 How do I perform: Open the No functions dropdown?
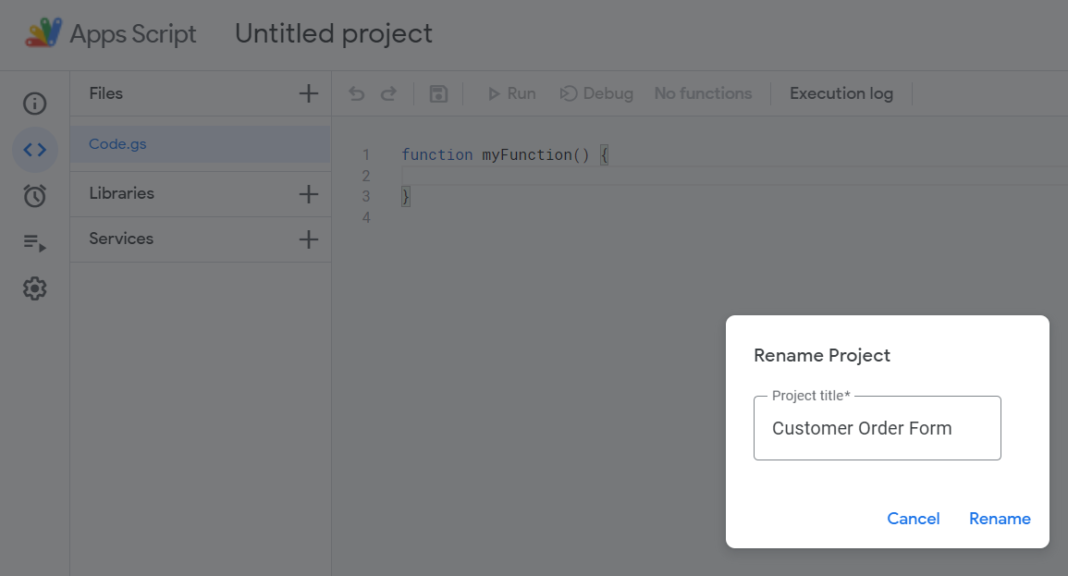point(703,93)
